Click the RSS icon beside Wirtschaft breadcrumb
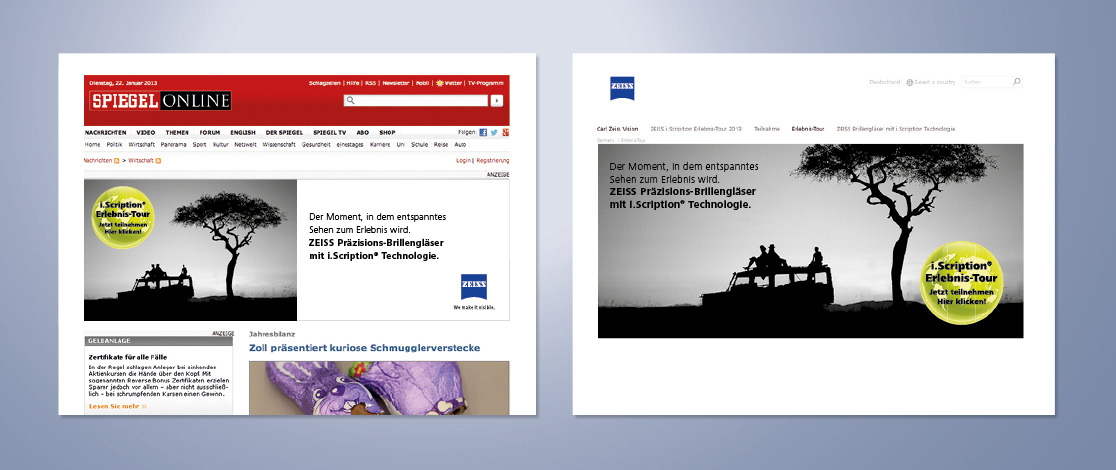 158,161
